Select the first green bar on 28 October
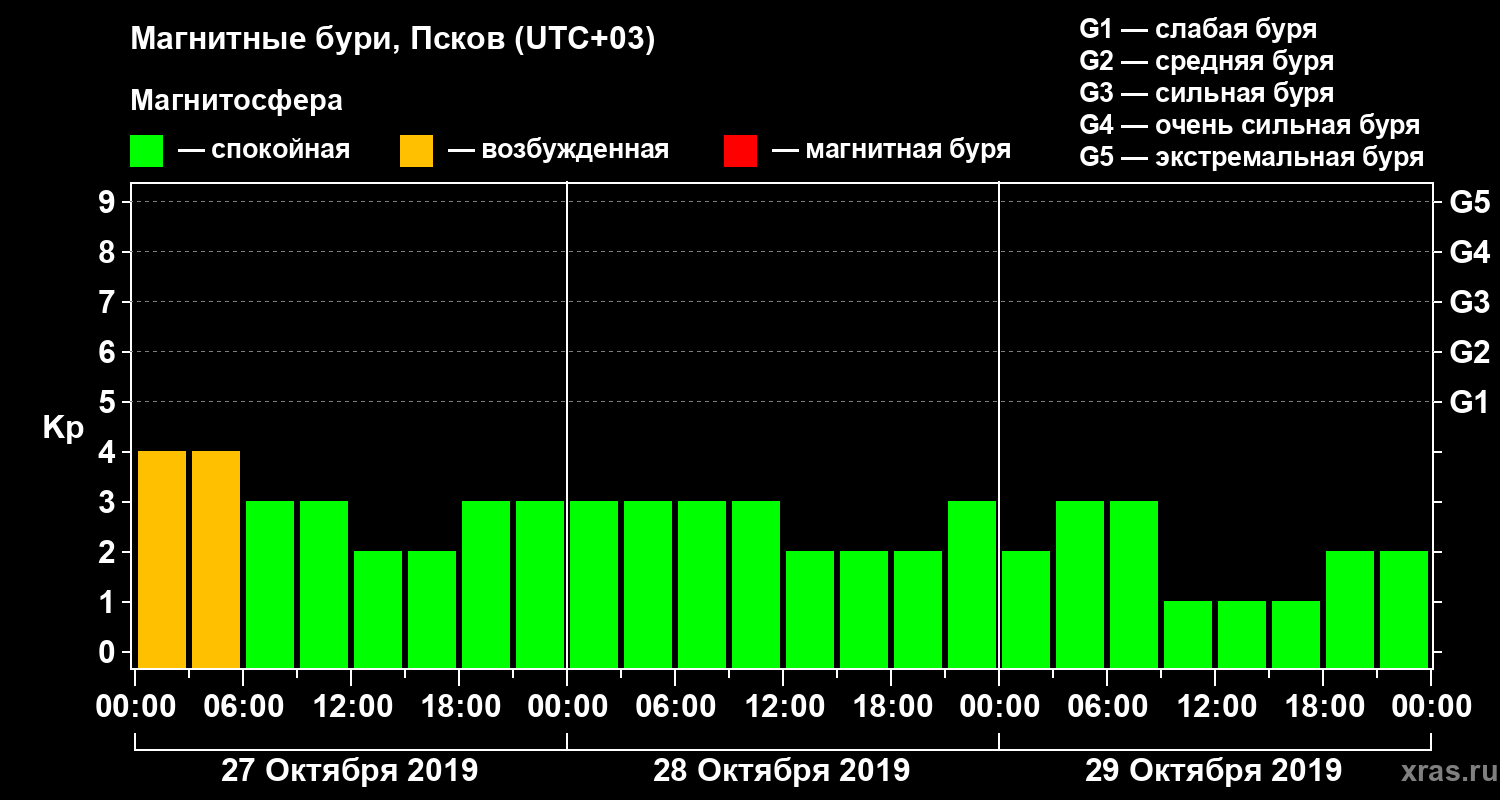This screenshot has width=1500, height=800. [594, 584]
